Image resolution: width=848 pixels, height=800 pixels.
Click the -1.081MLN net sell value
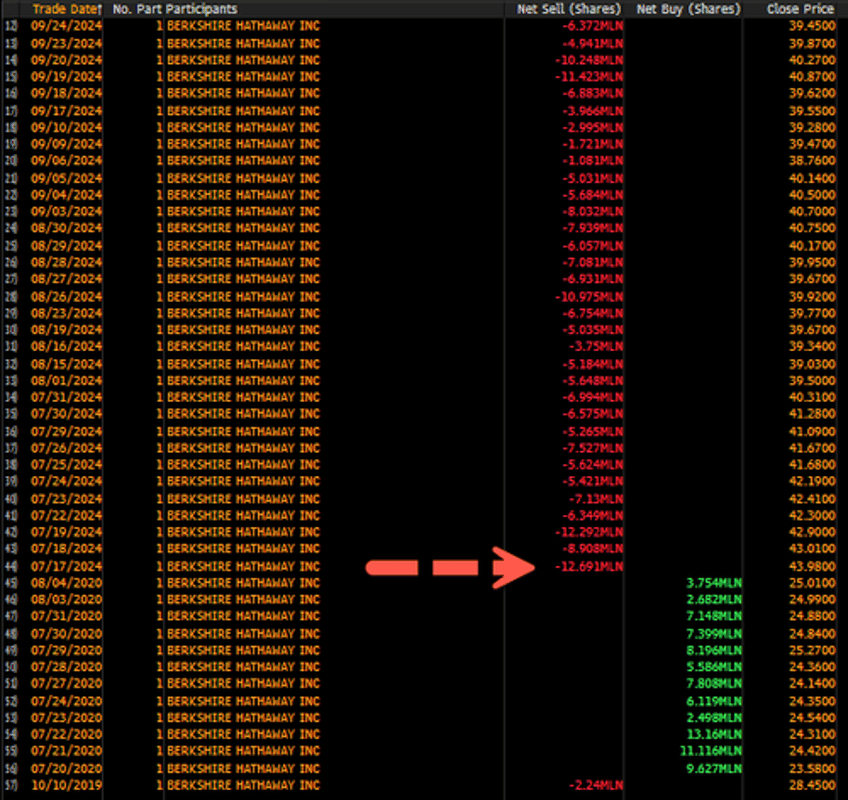click(592, 161)
